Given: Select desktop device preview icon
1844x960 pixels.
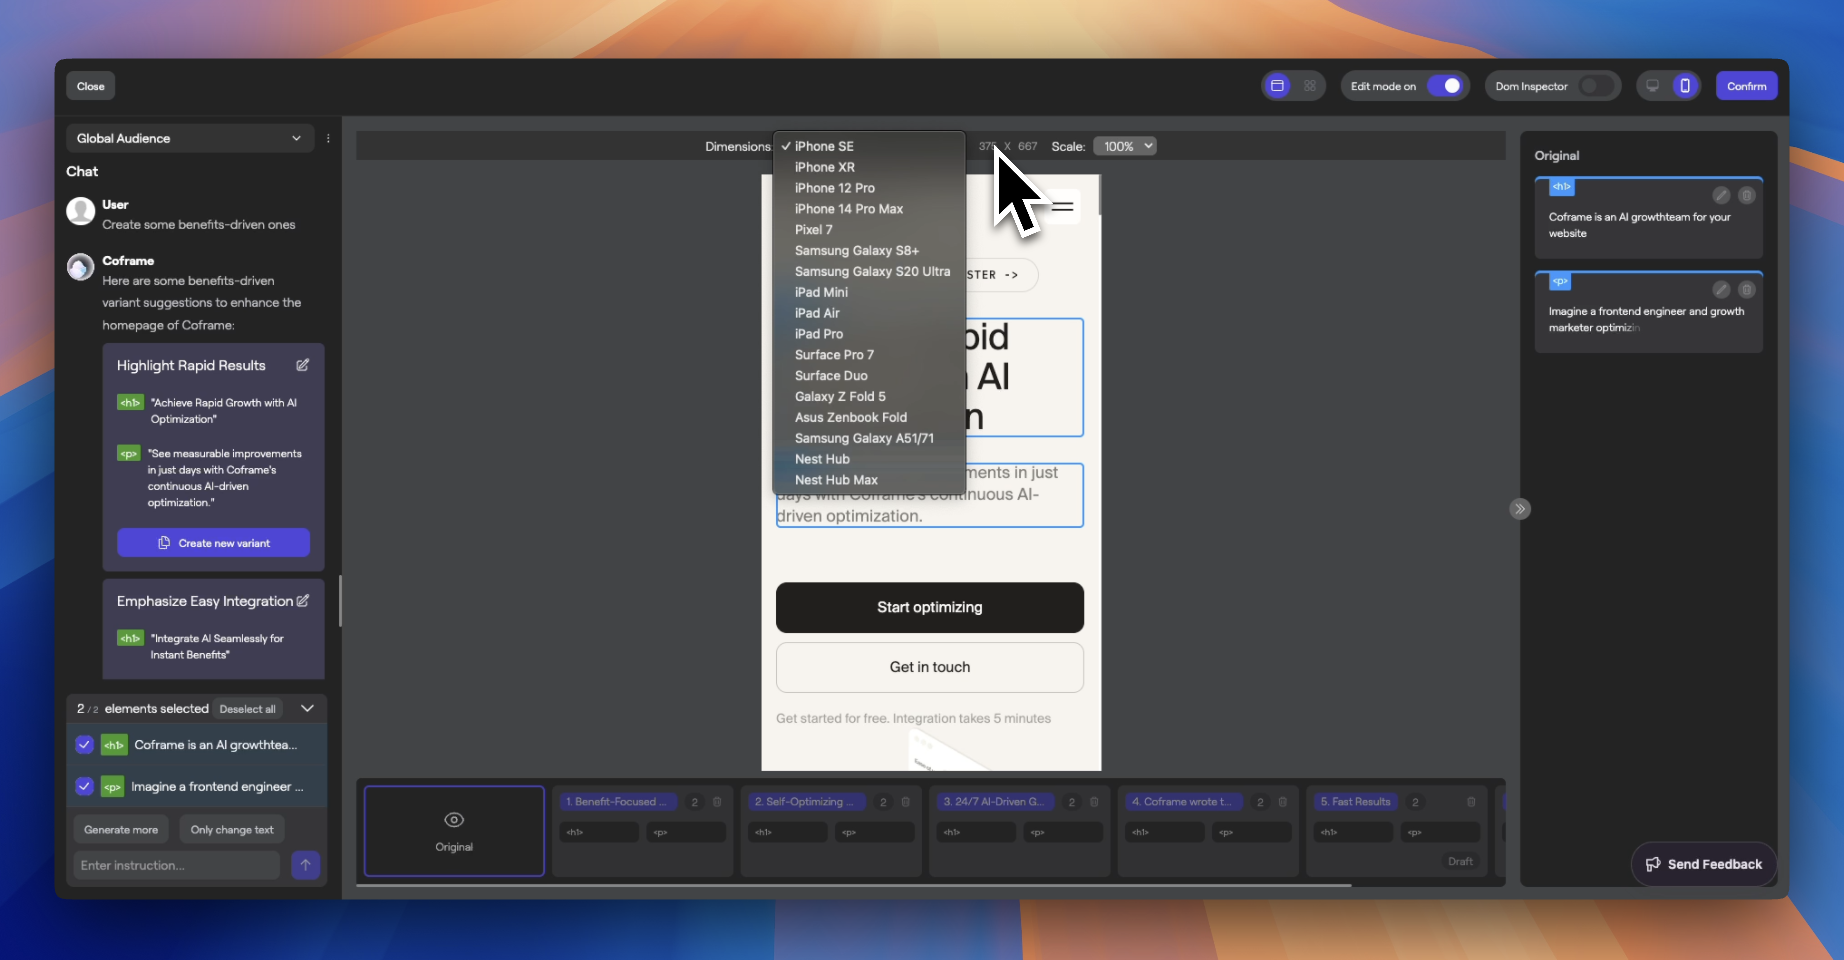Looking at the screenshot, I should (1653, 86).
